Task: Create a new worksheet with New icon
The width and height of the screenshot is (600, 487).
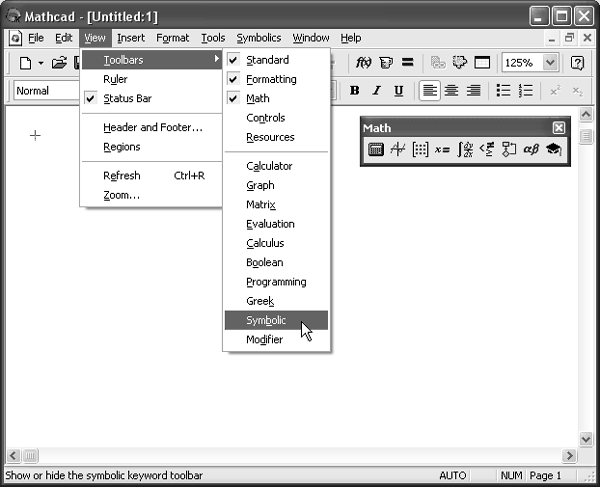Action: (x=26, y=63)
